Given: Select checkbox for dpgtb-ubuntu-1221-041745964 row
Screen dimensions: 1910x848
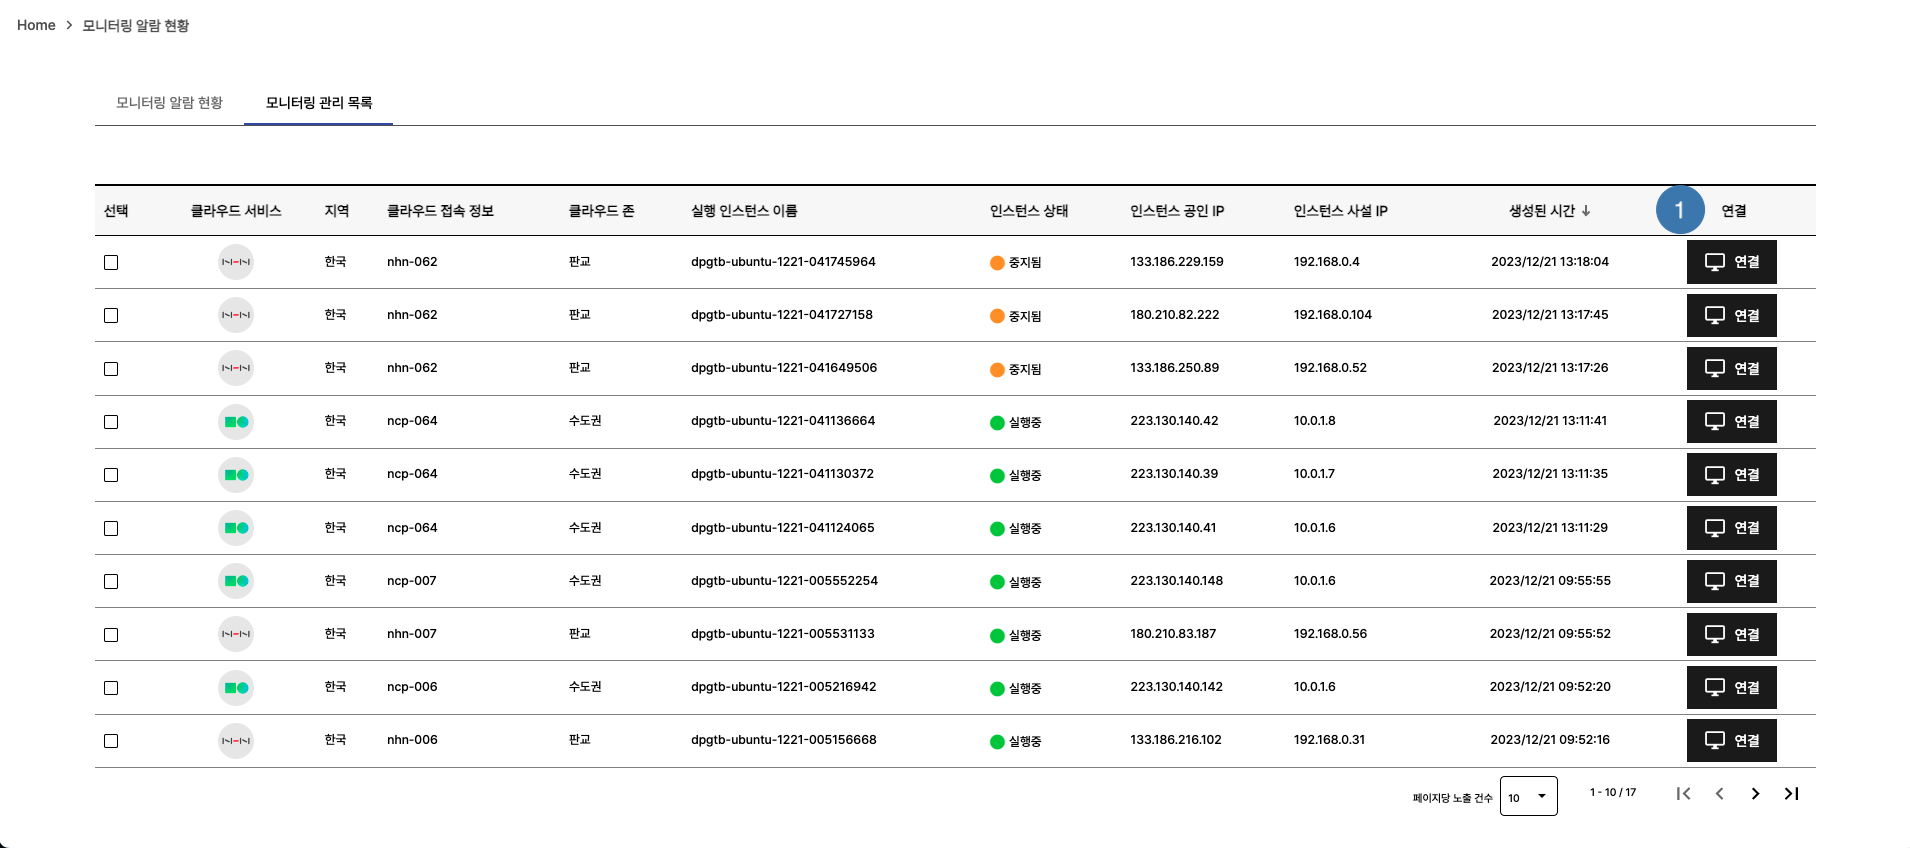Looking at the screenshot, I should [111, 263].
